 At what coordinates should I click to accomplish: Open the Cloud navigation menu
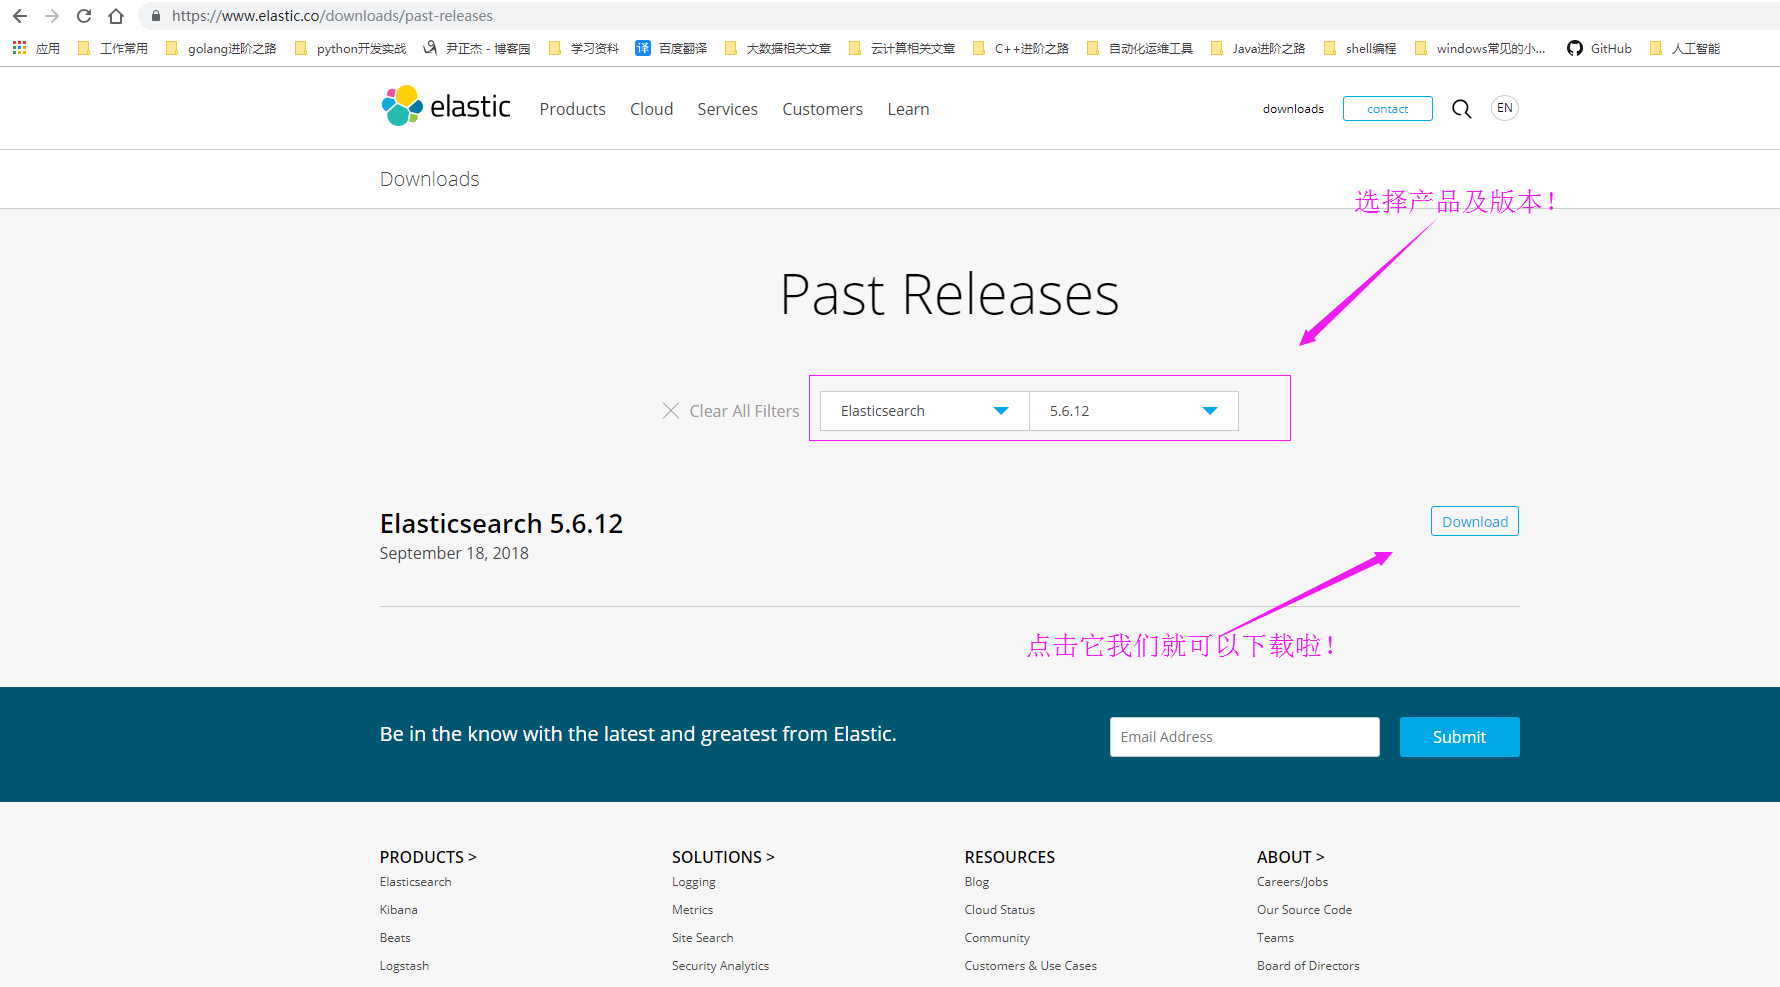point(652,109)
